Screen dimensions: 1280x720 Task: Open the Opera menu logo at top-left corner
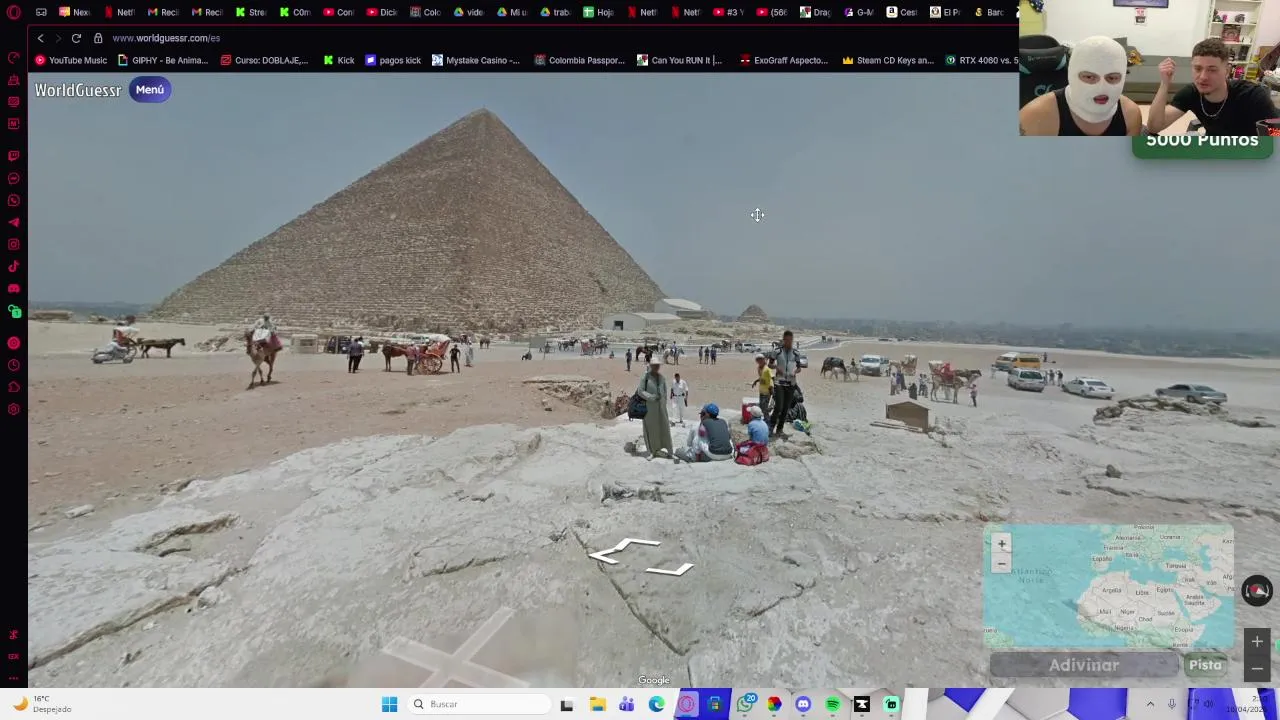pyautogui.click(x=14, y=12)
